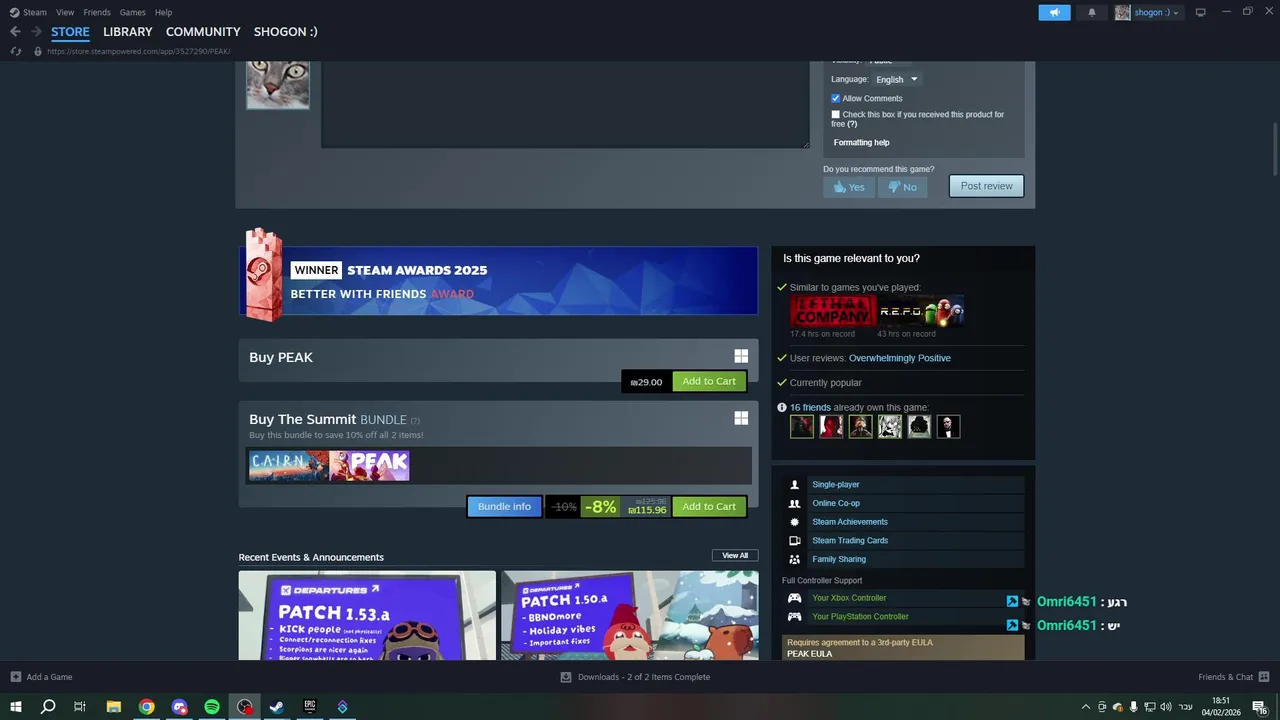
Task: Open the PATCH 1.50.a announcement thumbnail
Action: (x=630, y=615)
